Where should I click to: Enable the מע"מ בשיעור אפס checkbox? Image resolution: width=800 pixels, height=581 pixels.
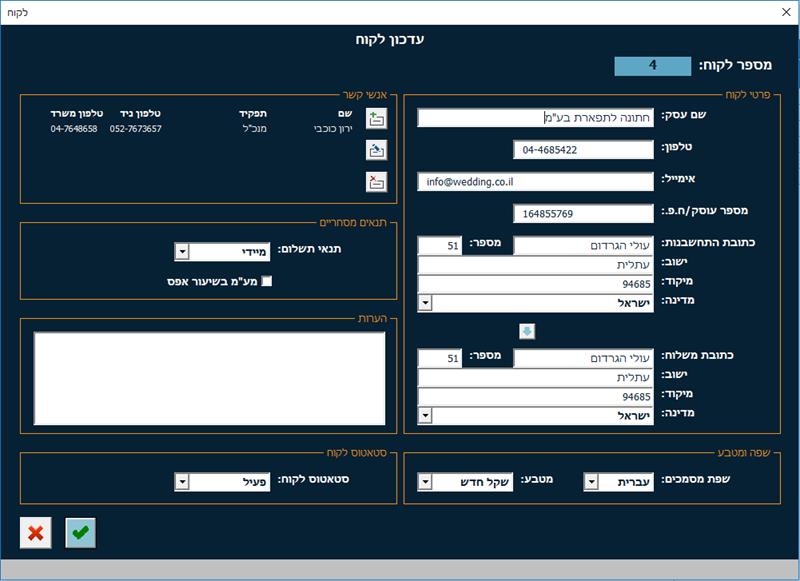coord(267,281)
